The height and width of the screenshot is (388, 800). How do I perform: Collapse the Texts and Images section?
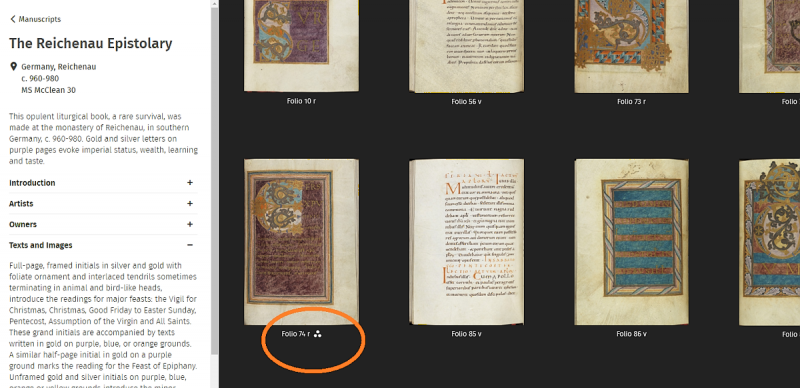click(103, 246)
